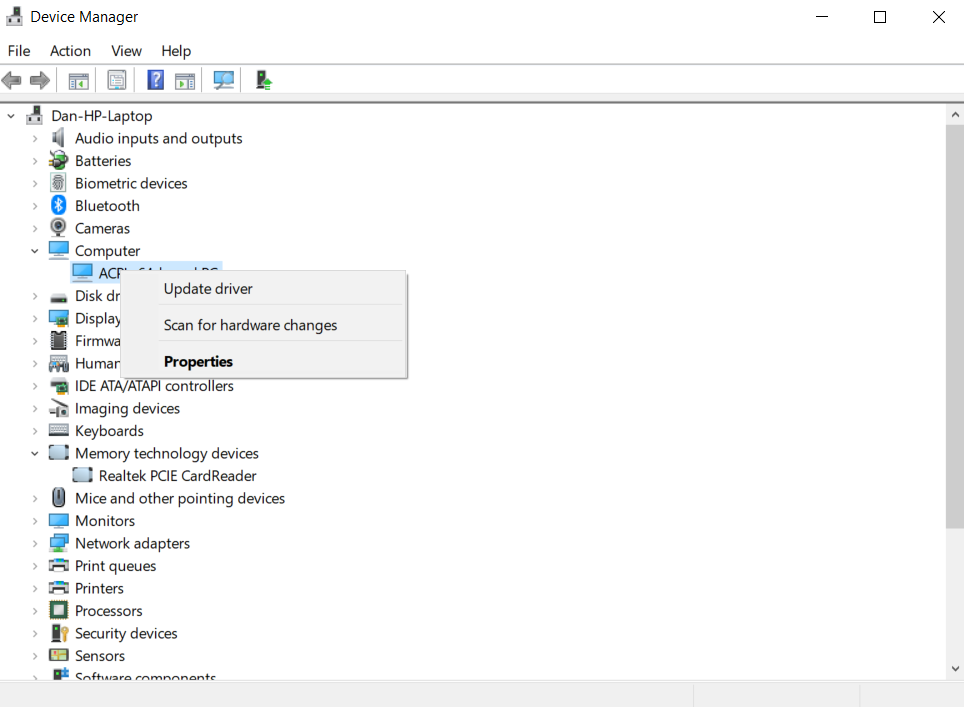Click the Cameras category icon
Image resolution: width=964 pixels, height=707 pixels.
pyautogui.click(x=59, y=228)
